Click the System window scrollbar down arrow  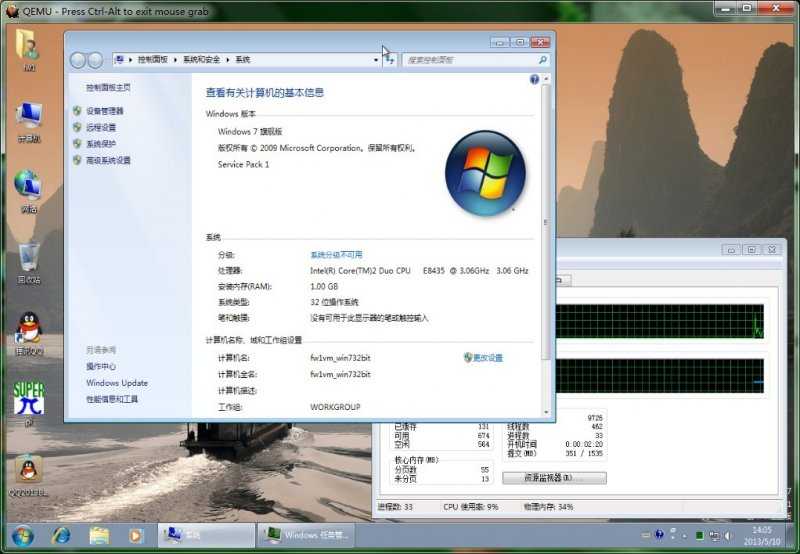pos(546,412)
